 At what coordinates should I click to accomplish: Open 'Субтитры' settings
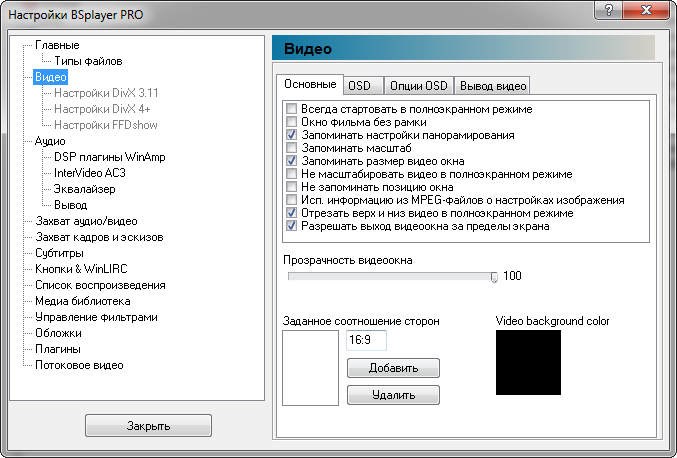click(x=59, y=253)
